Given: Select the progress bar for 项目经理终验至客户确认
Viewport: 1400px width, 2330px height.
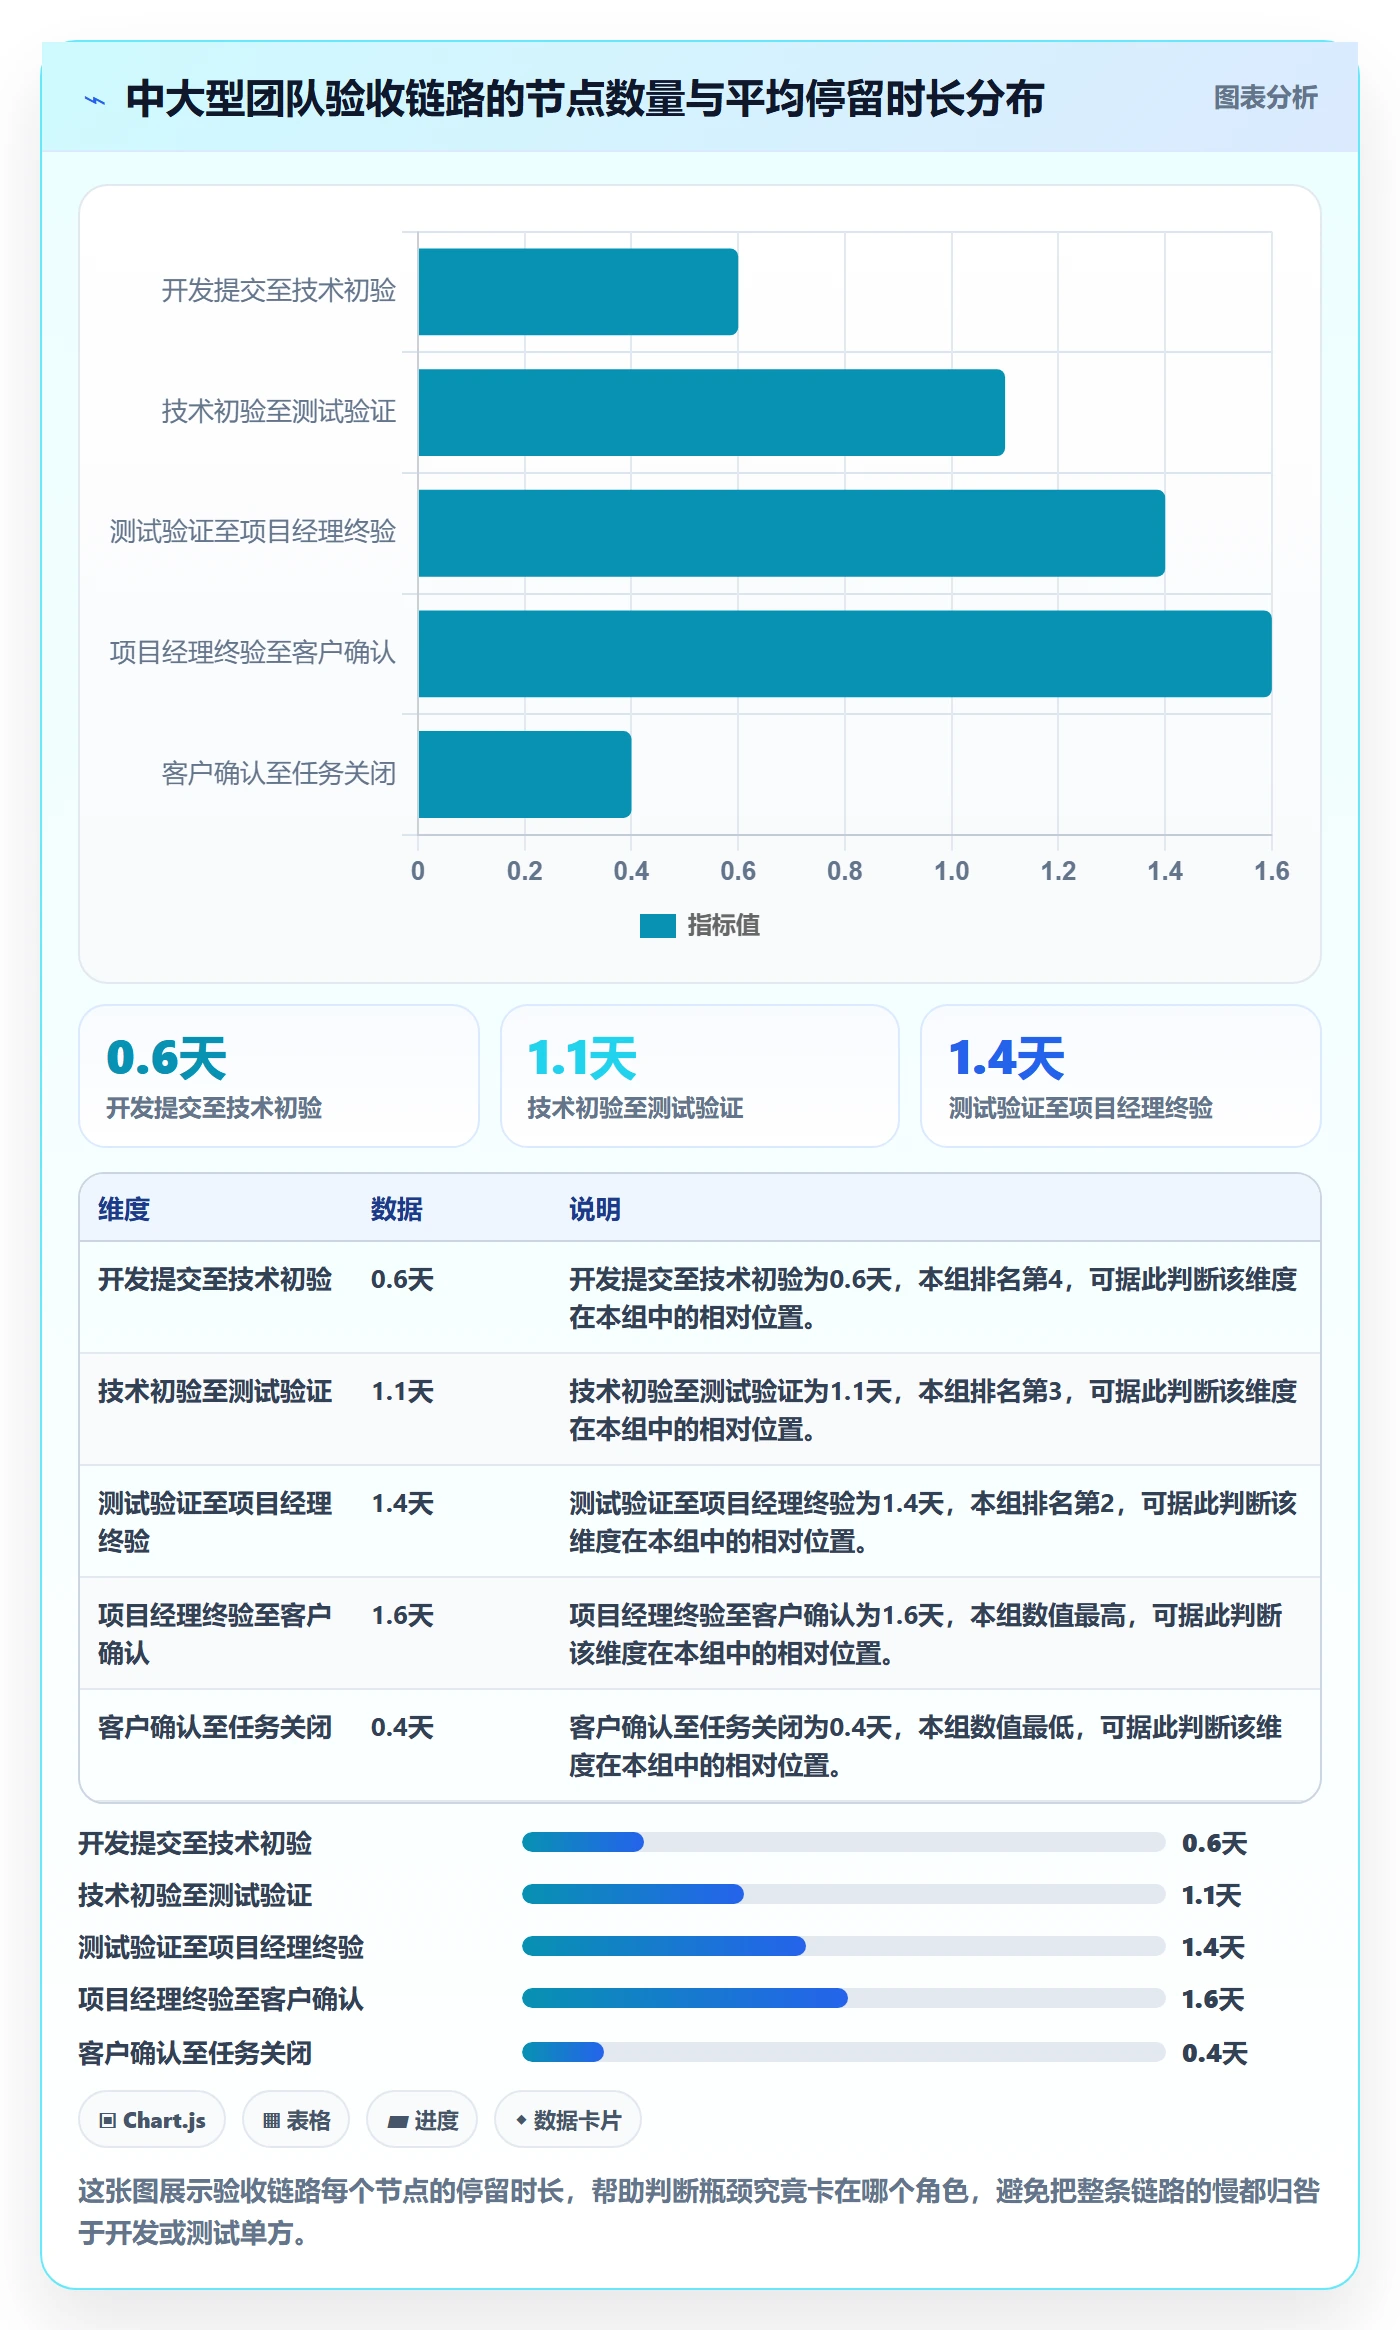Looking at the screenshot, I should [x=843, y=1998].
